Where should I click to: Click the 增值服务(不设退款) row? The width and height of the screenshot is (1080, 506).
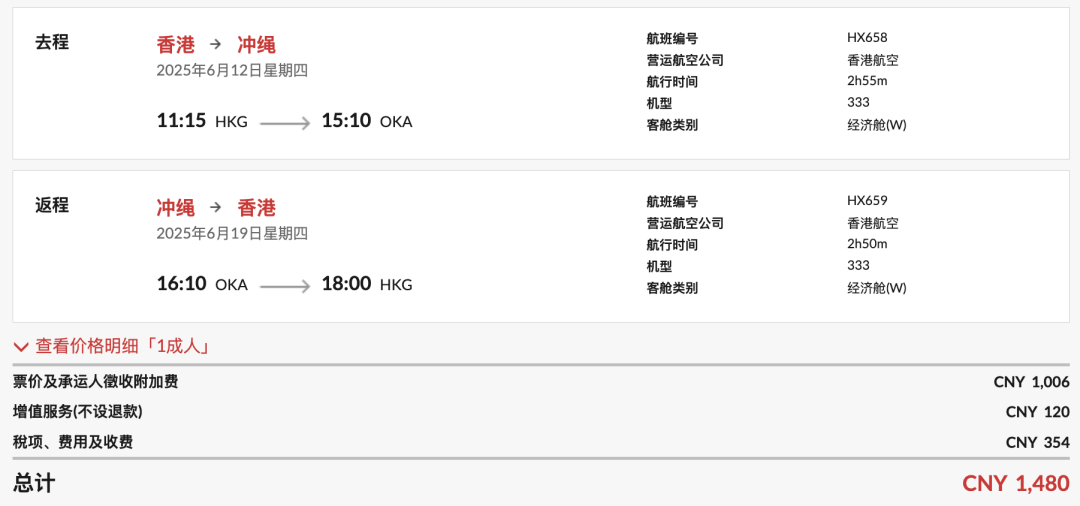click(x=541, y=412)
